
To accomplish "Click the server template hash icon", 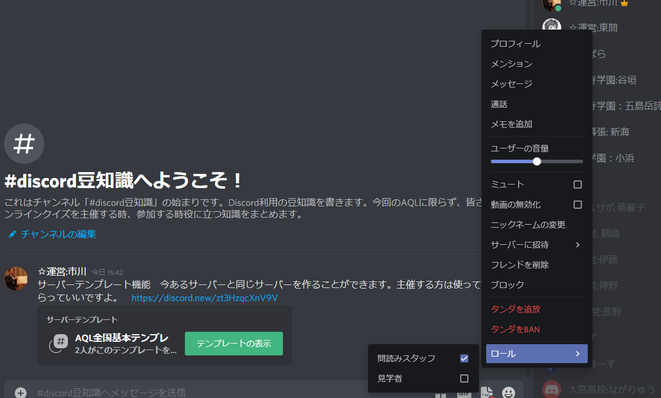I will click(x=60, y=342).
